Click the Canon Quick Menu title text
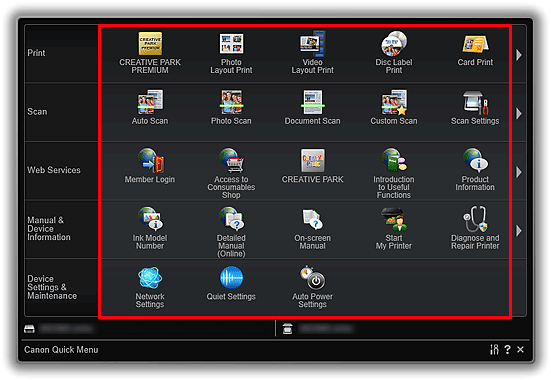 tap(61, 350)
